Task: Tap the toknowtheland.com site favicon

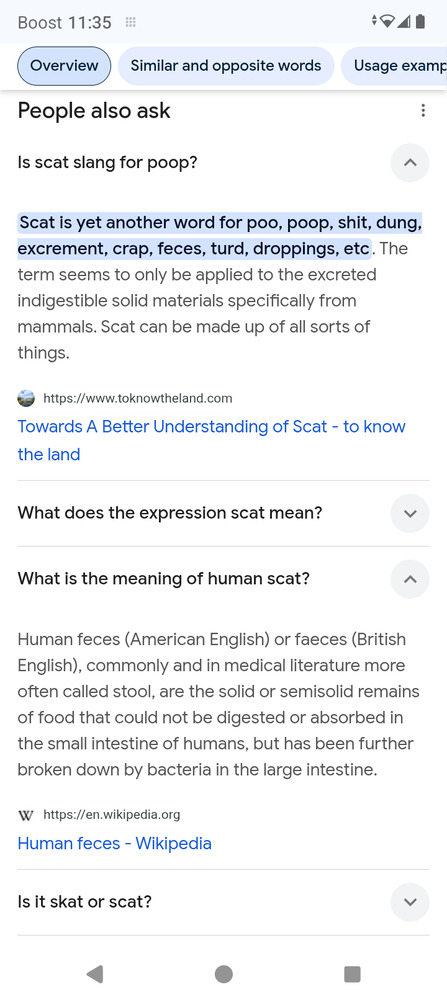Action: tap(26, 399)
